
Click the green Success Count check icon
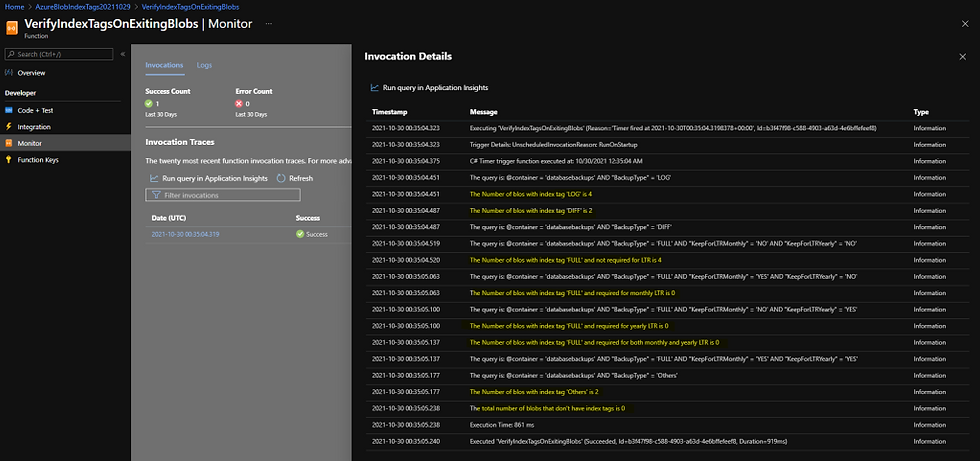(x=149, y=104)
